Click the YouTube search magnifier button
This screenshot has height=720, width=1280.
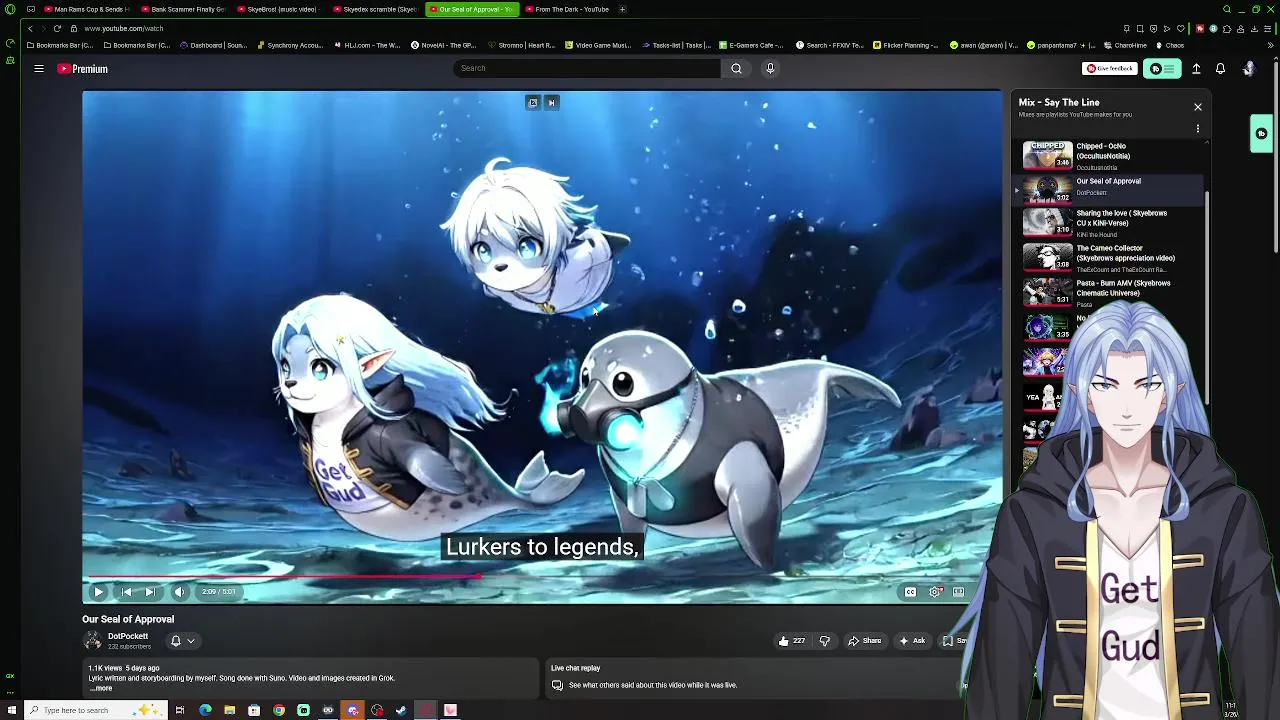pos(736,68)
